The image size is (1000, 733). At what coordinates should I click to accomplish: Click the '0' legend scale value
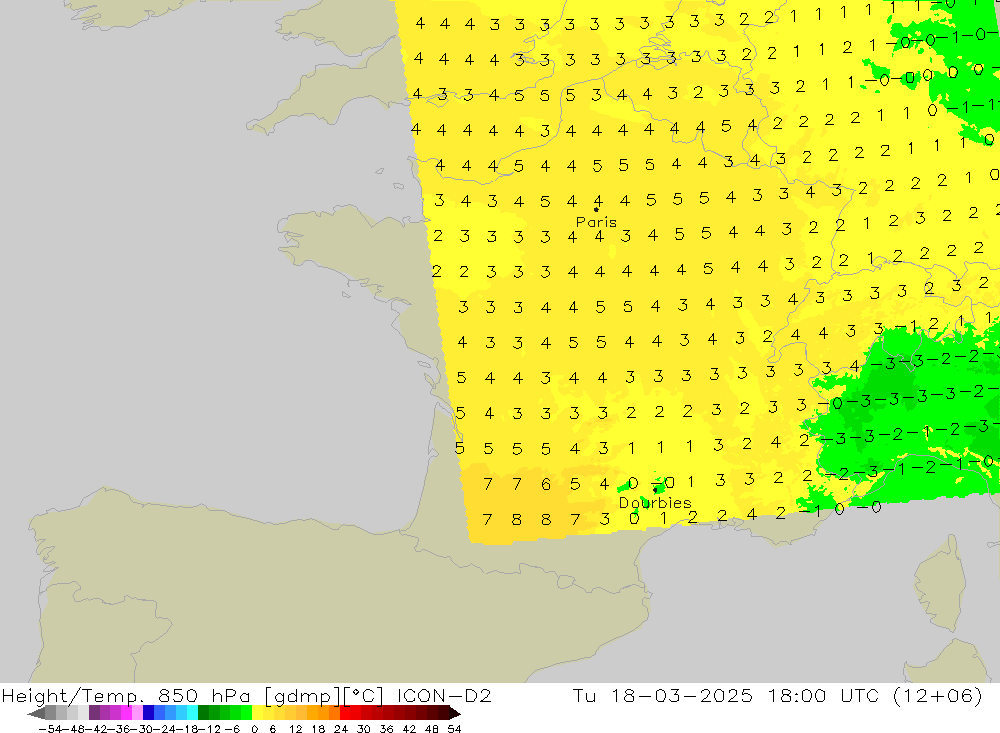254,729
